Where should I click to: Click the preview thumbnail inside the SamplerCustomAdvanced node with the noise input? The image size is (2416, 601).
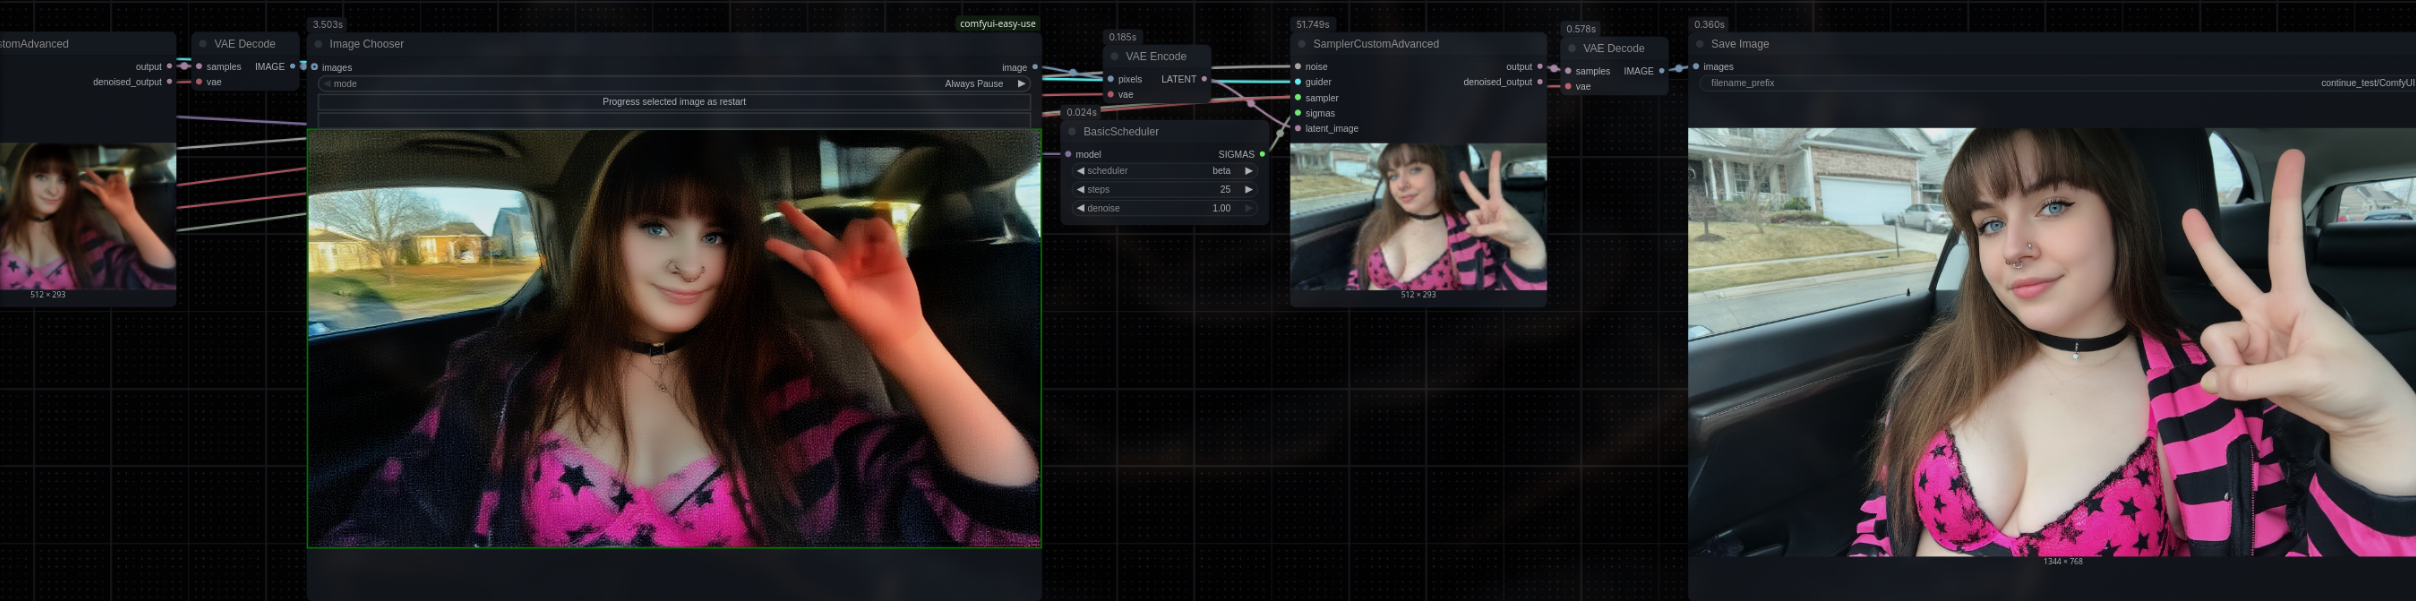point(1418,216)
